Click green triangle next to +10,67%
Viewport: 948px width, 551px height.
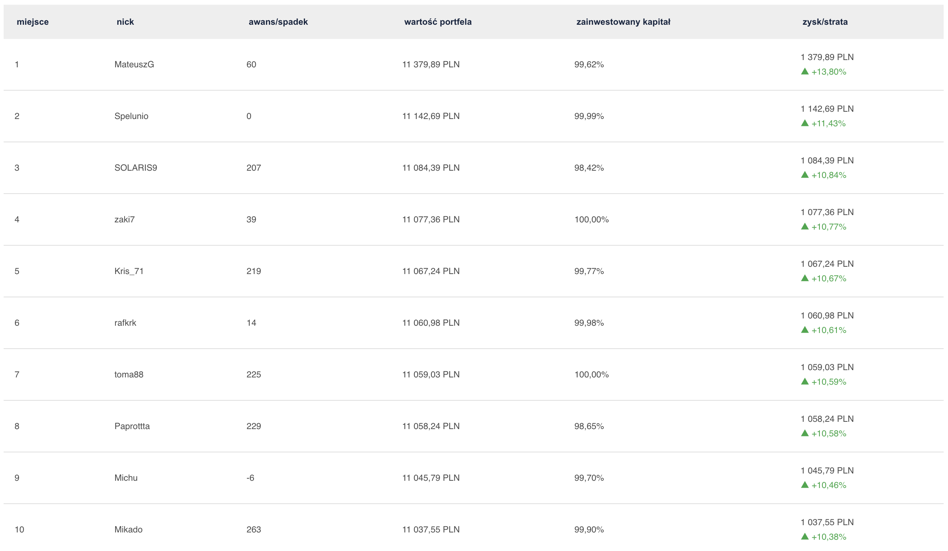pos(804,278)
